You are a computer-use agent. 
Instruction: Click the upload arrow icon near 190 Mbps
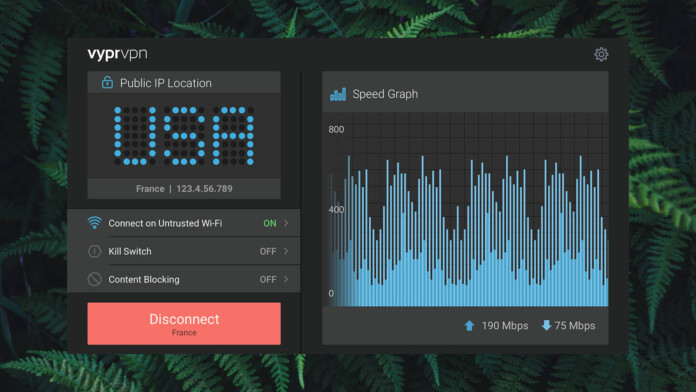click(469, 326)
